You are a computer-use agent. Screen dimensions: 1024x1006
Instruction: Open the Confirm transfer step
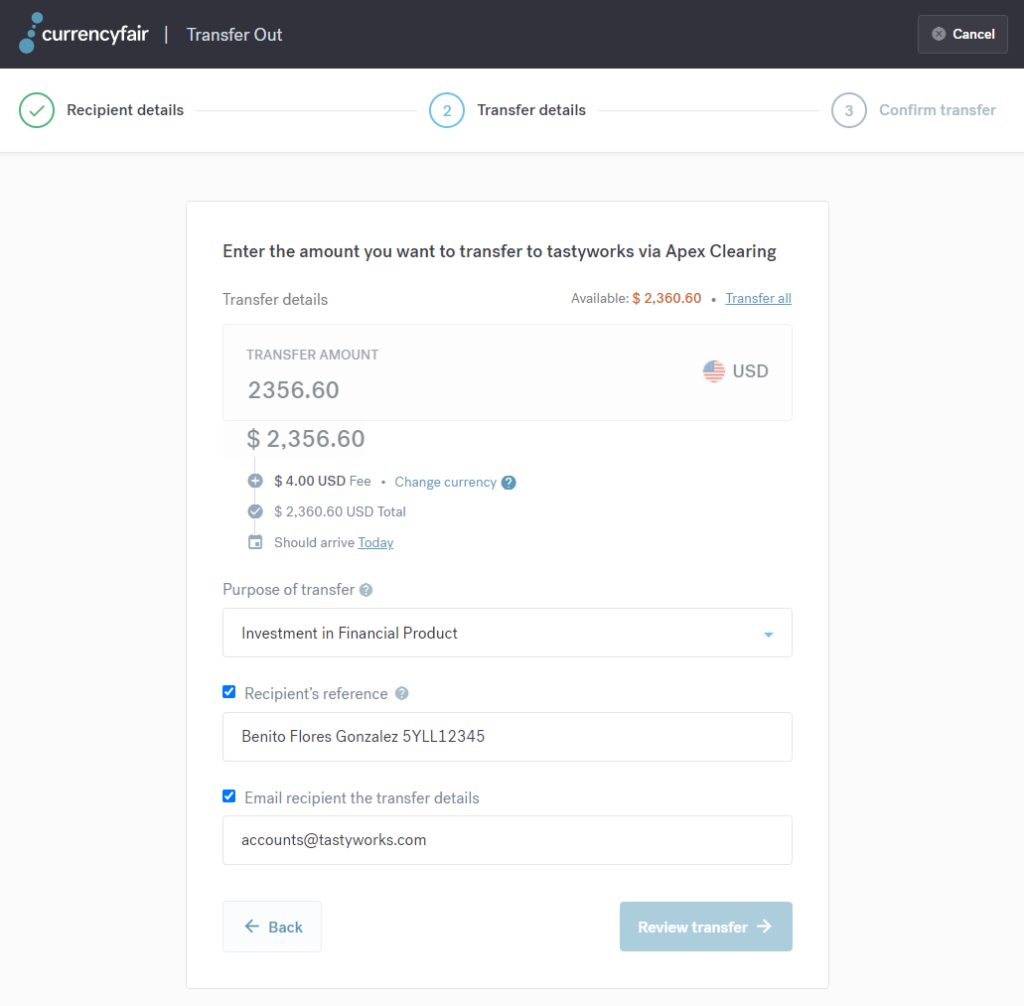click(x=937, y=110)
